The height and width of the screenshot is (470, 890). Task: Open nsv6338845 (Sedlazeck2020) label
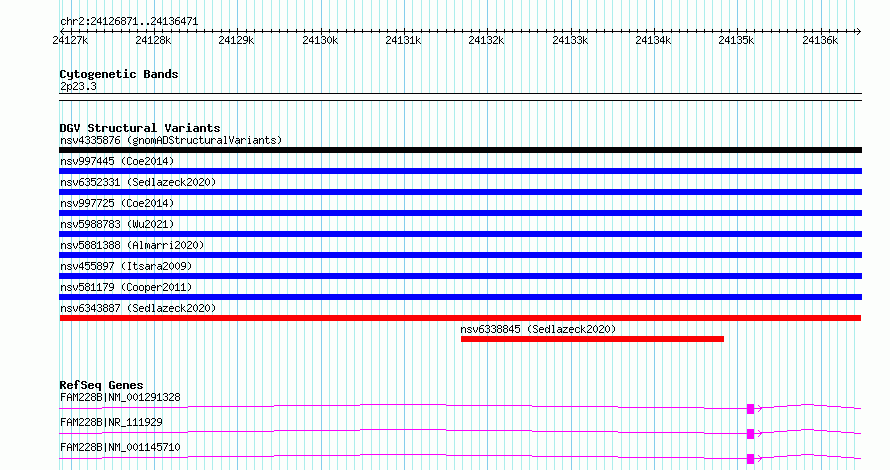point(538,329)
